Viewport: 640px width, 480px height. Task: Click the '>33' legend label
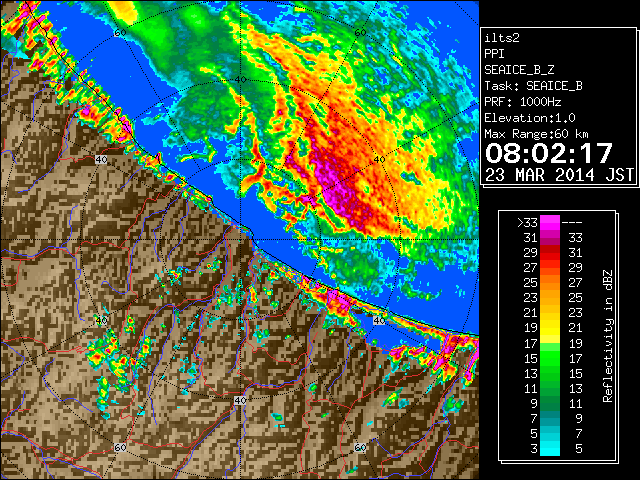click(x=527, y=223)
